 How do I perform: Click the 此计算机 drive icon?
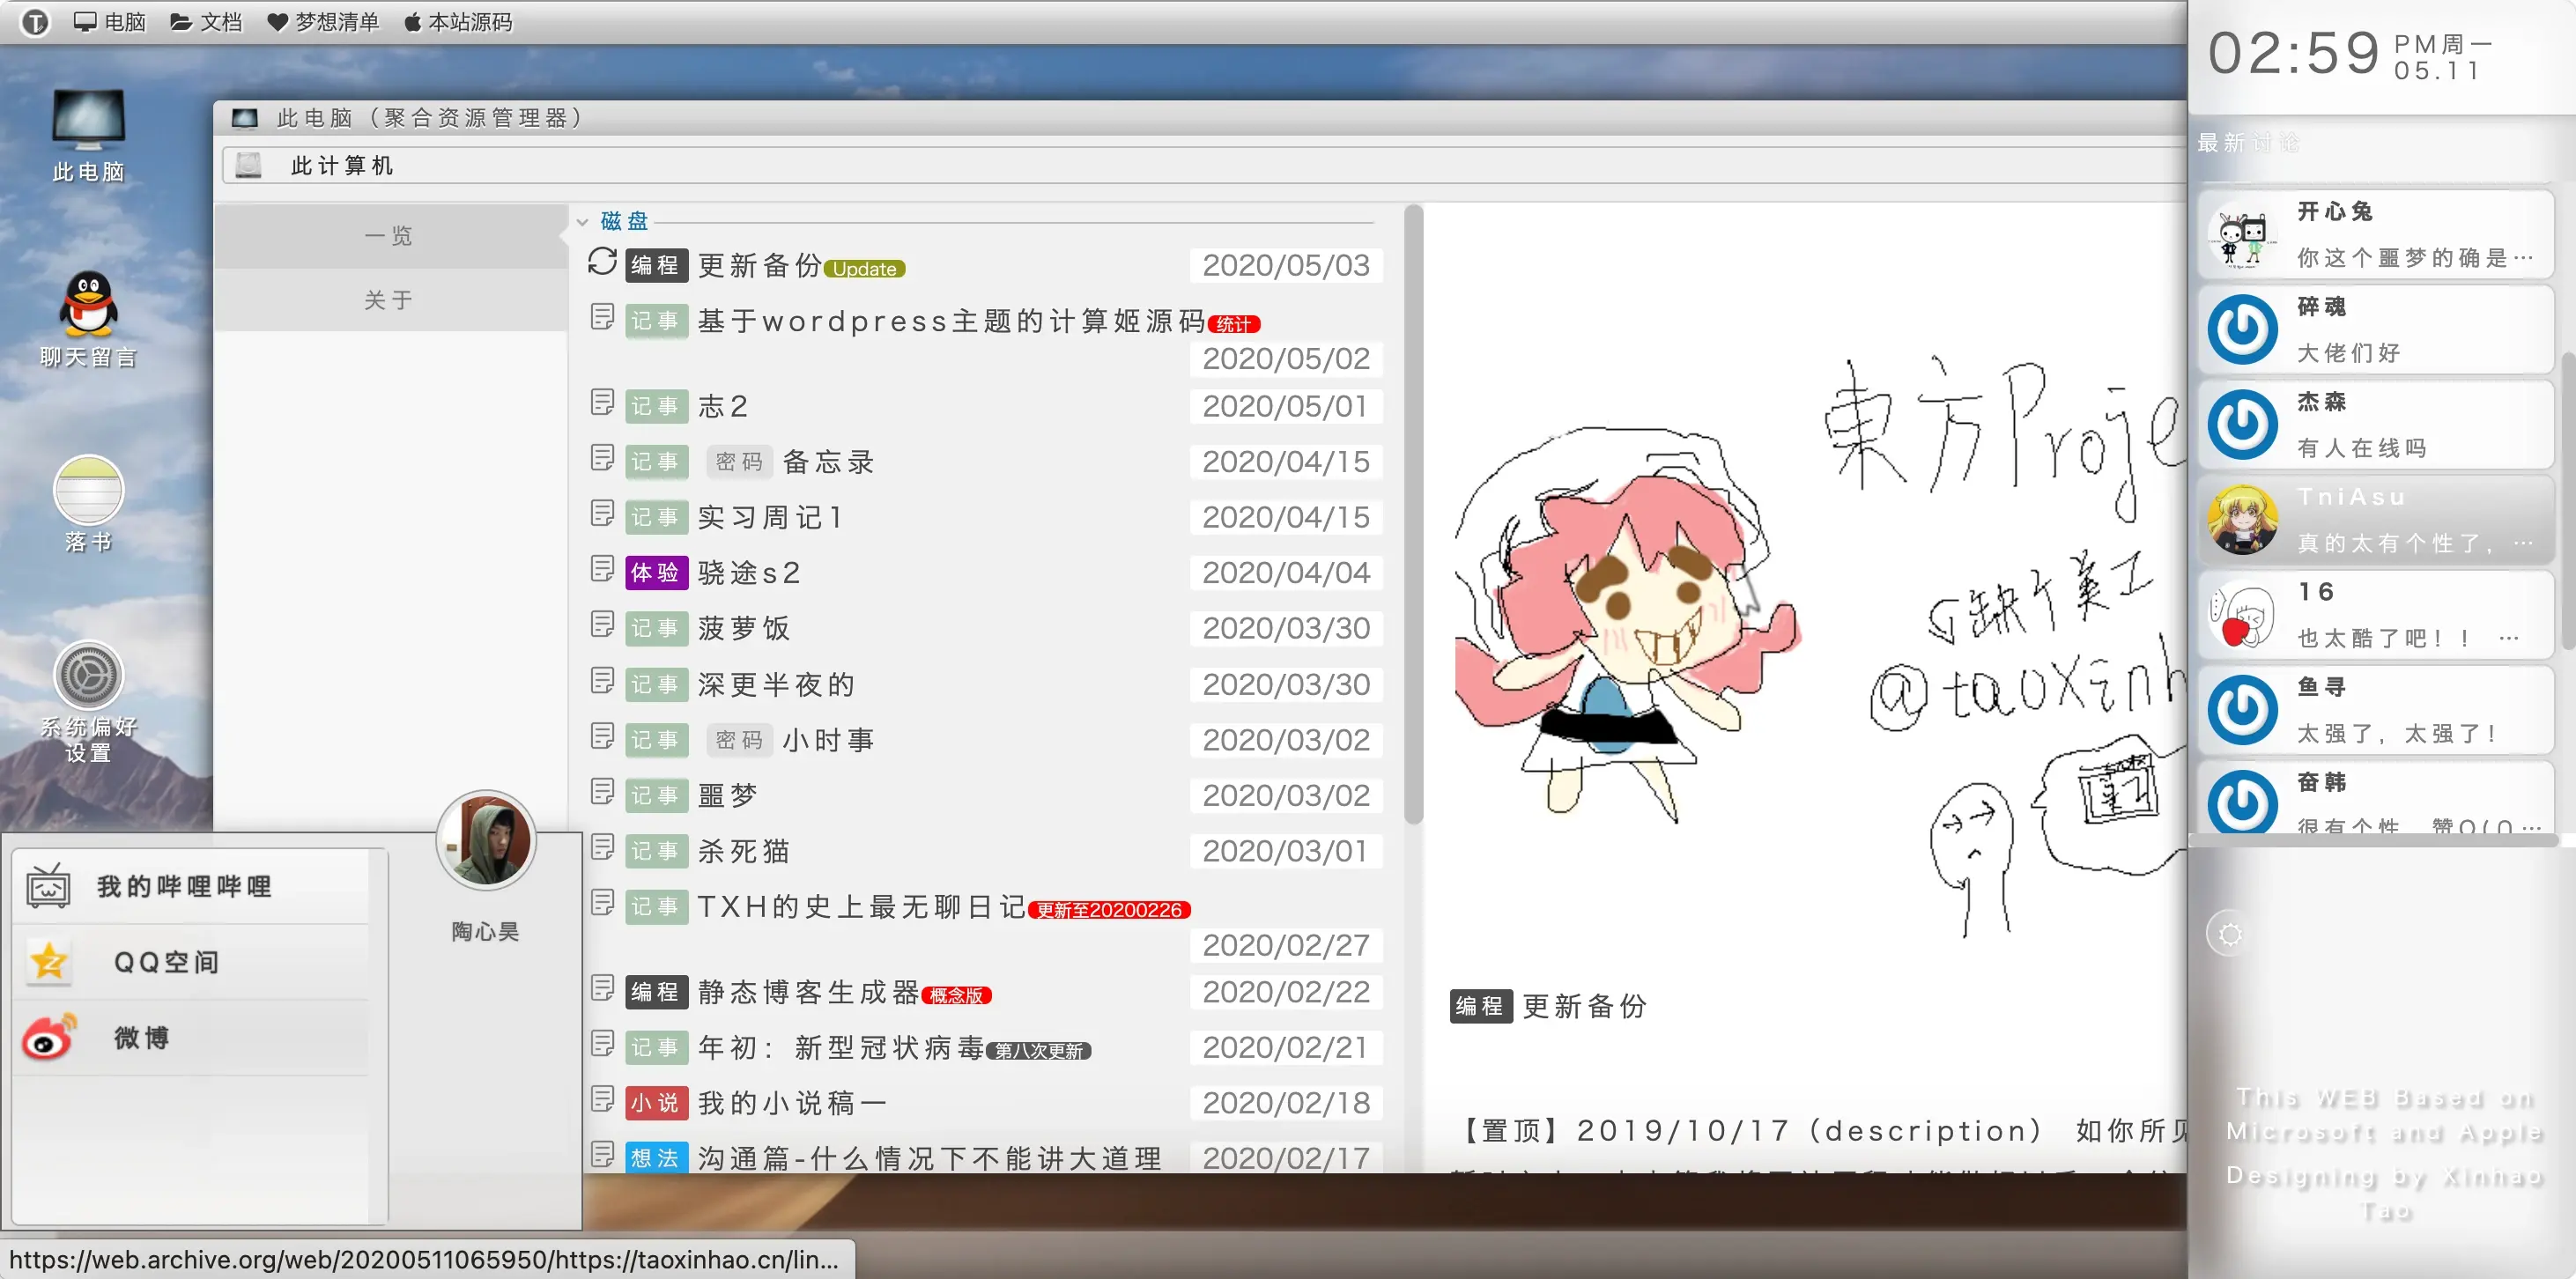(248, 165)
